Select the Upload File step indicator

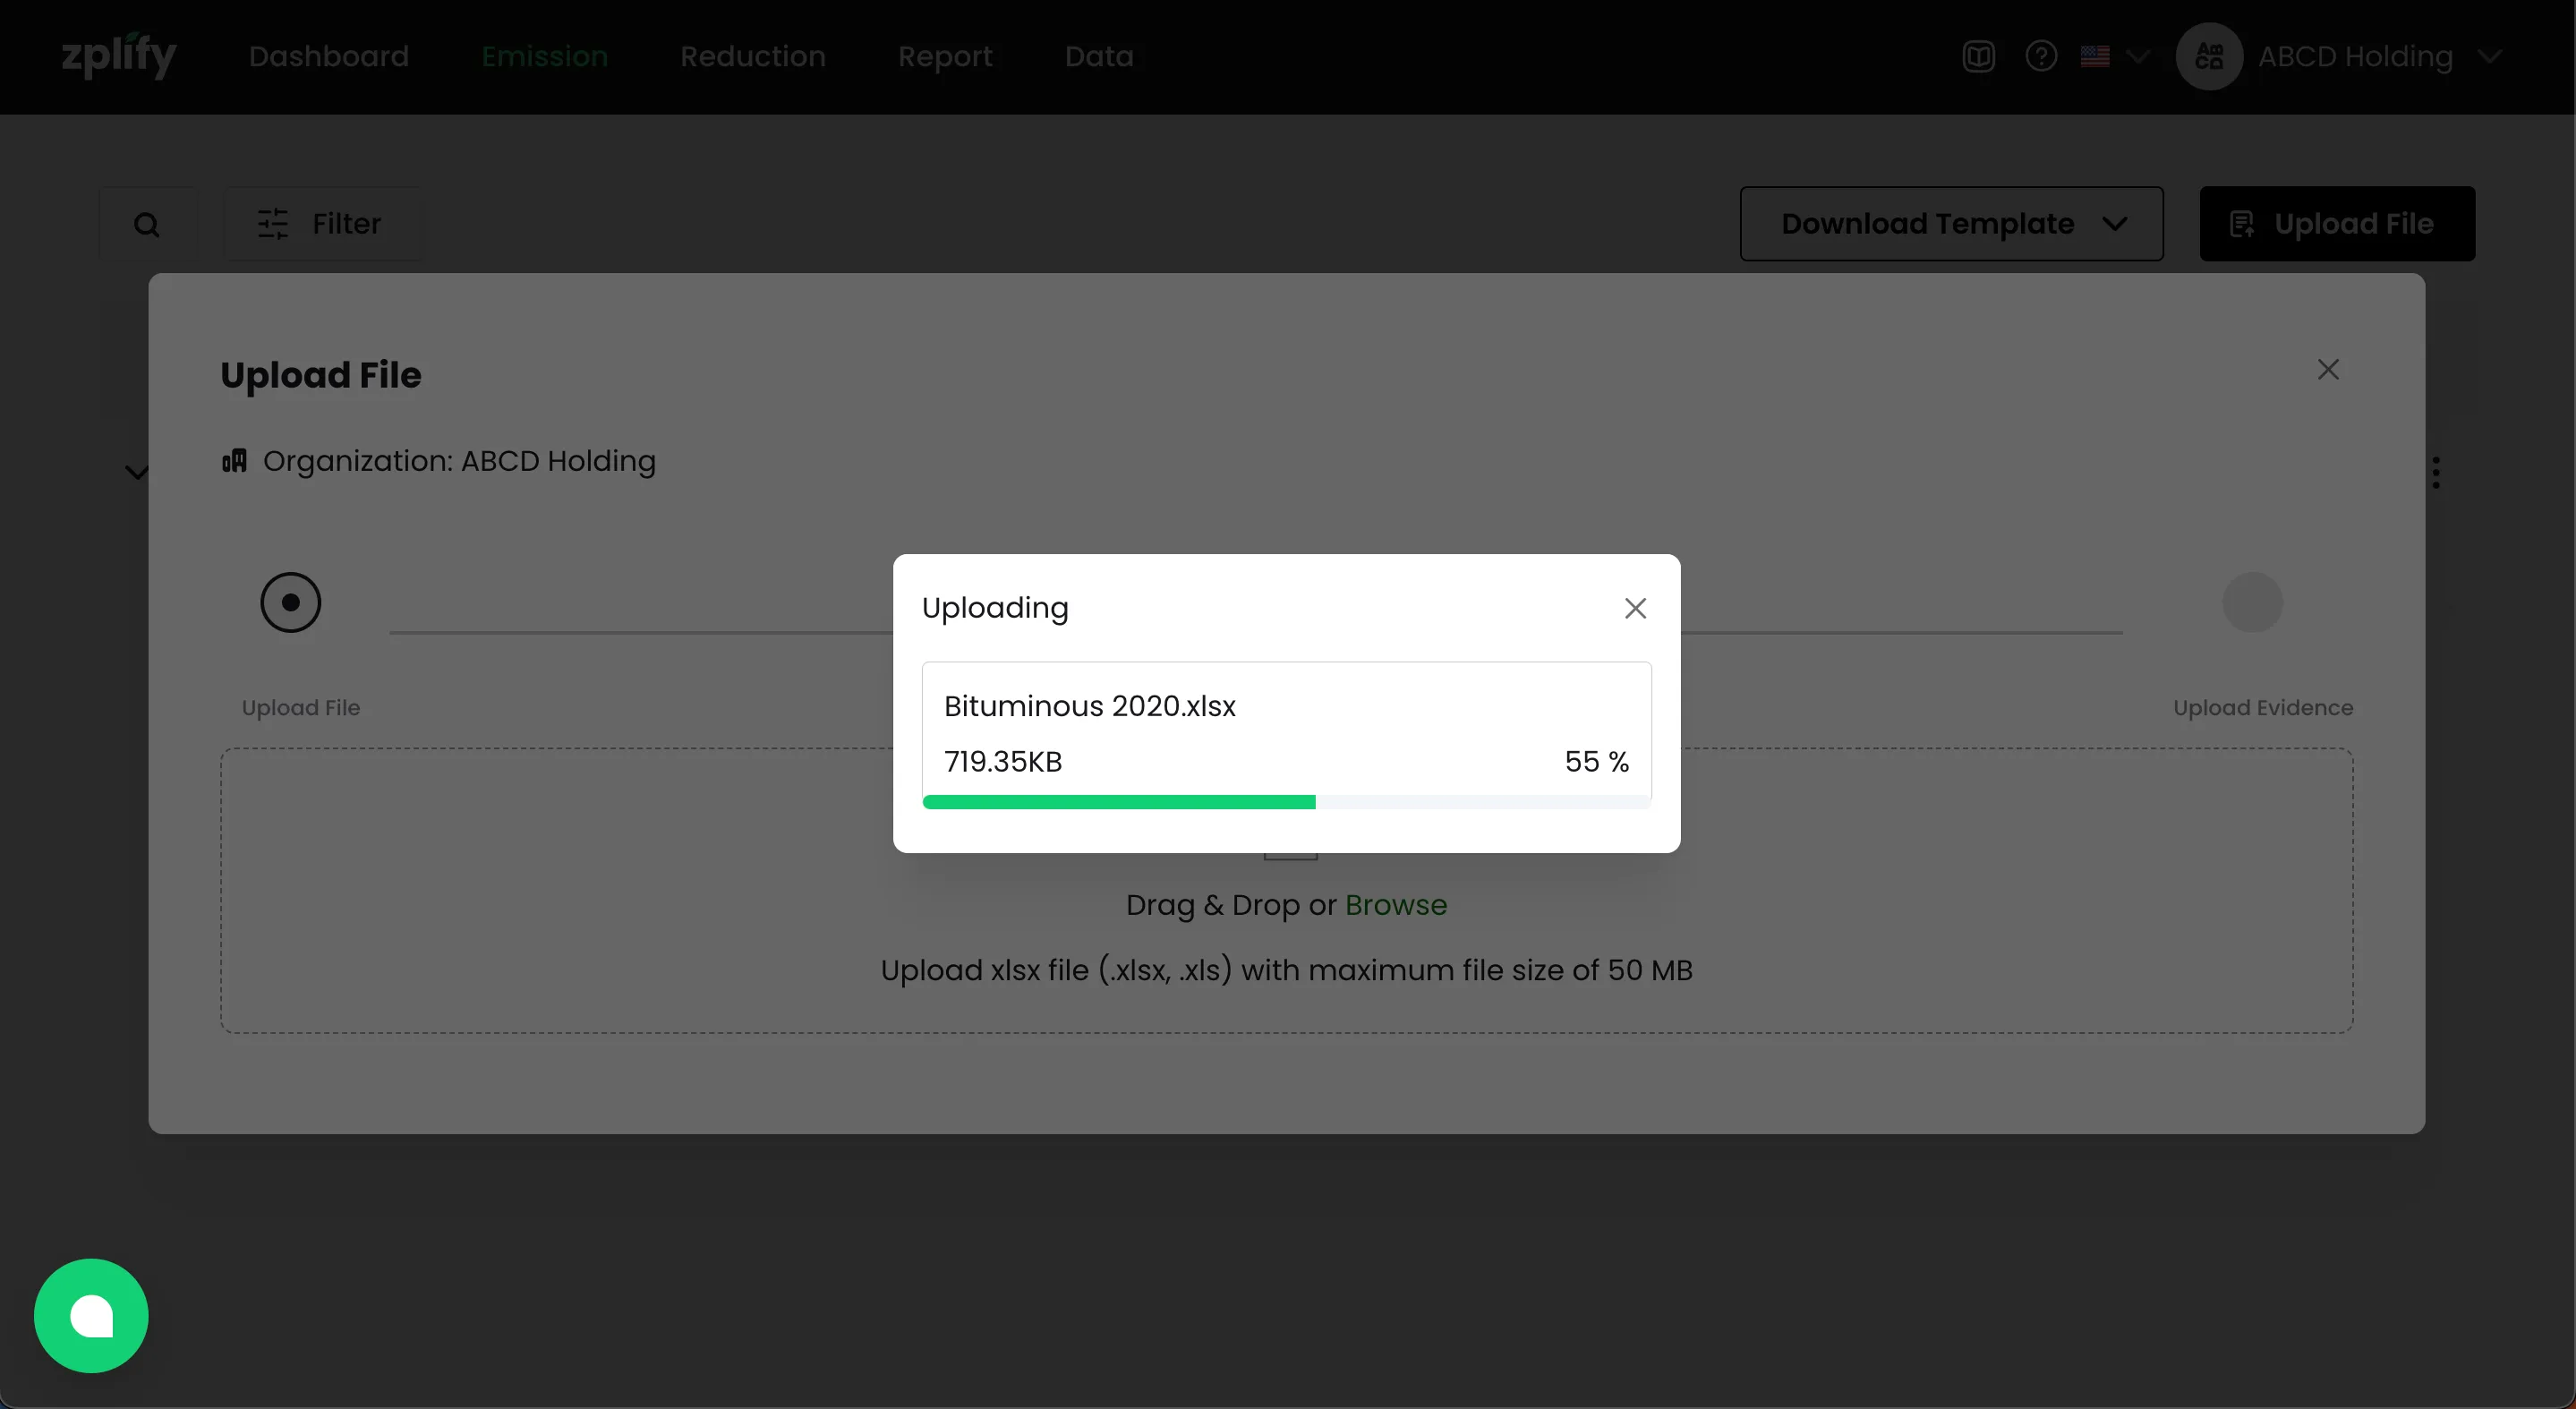pyautogui.click(x=290, y=602)
